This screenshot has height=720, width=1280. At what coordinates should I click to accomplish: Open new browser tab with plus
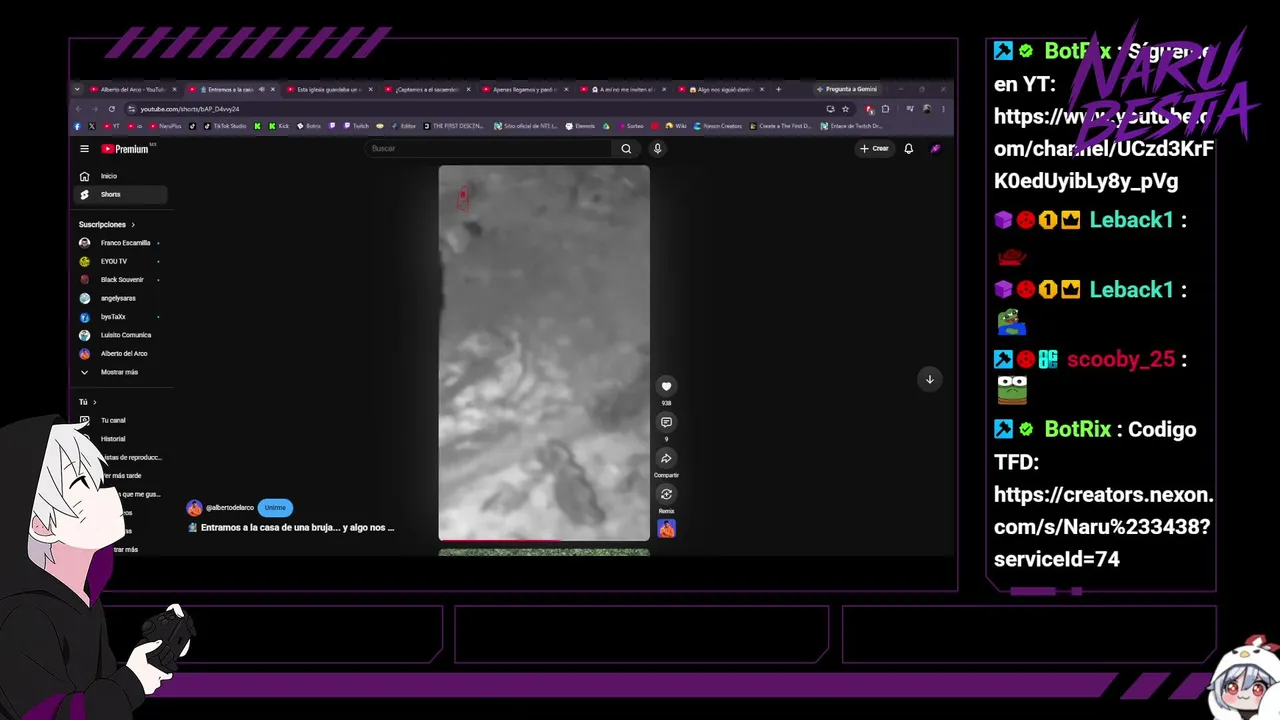(x=778, y=89)
